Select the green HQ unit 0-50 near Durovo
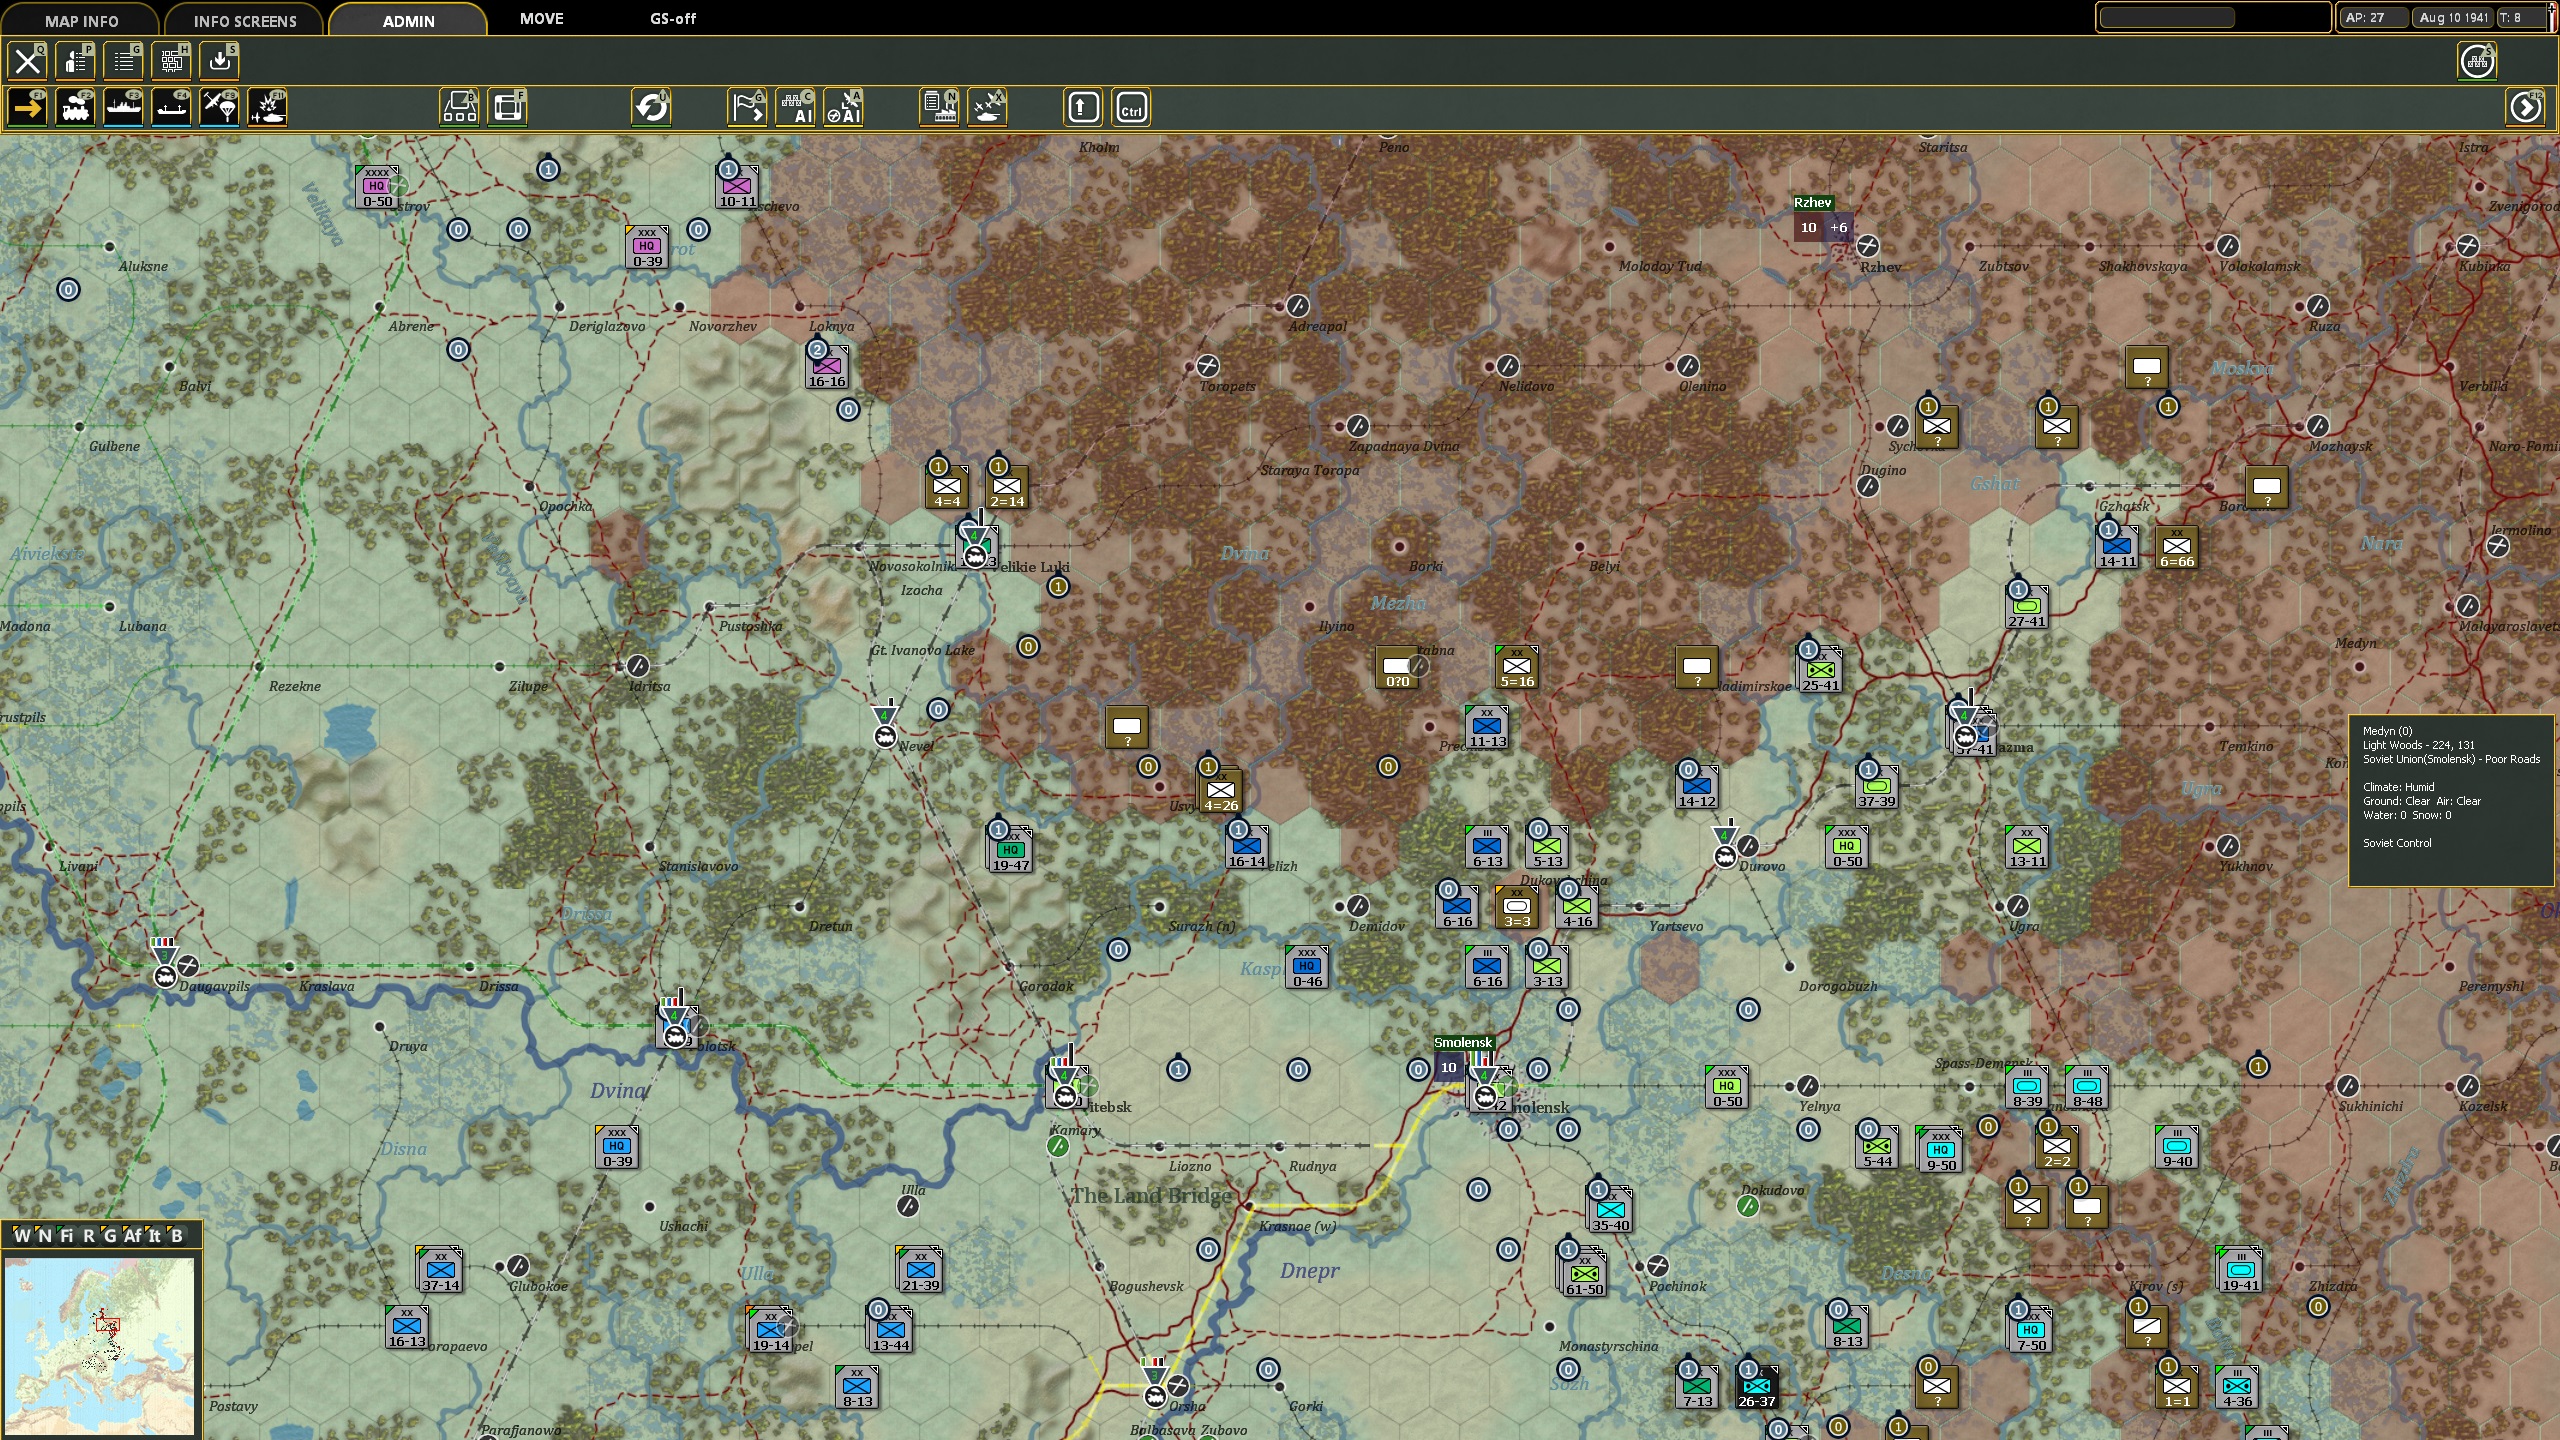The image size is (2560, 1440). click(x=1847, y=847)
